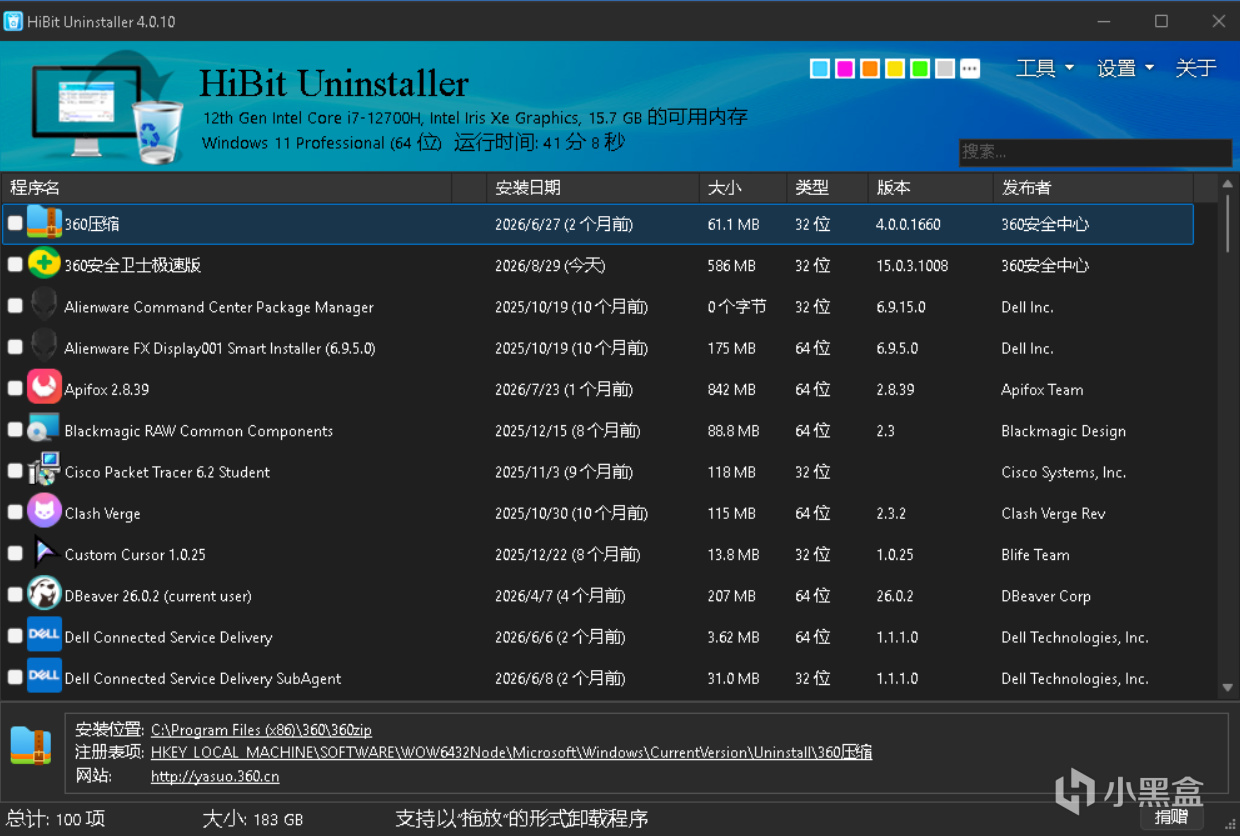Sort list by 大小 column header

coord(743,188)
